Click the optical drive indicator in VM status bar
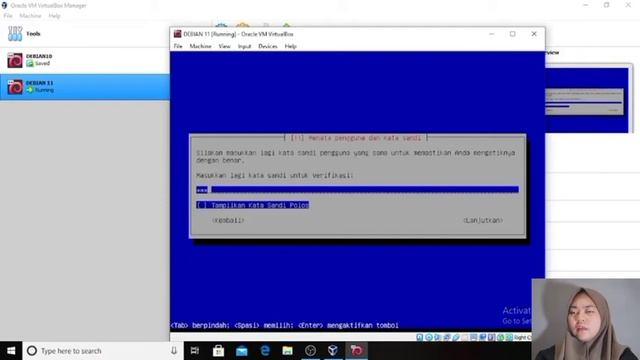 tap(429, 337)
